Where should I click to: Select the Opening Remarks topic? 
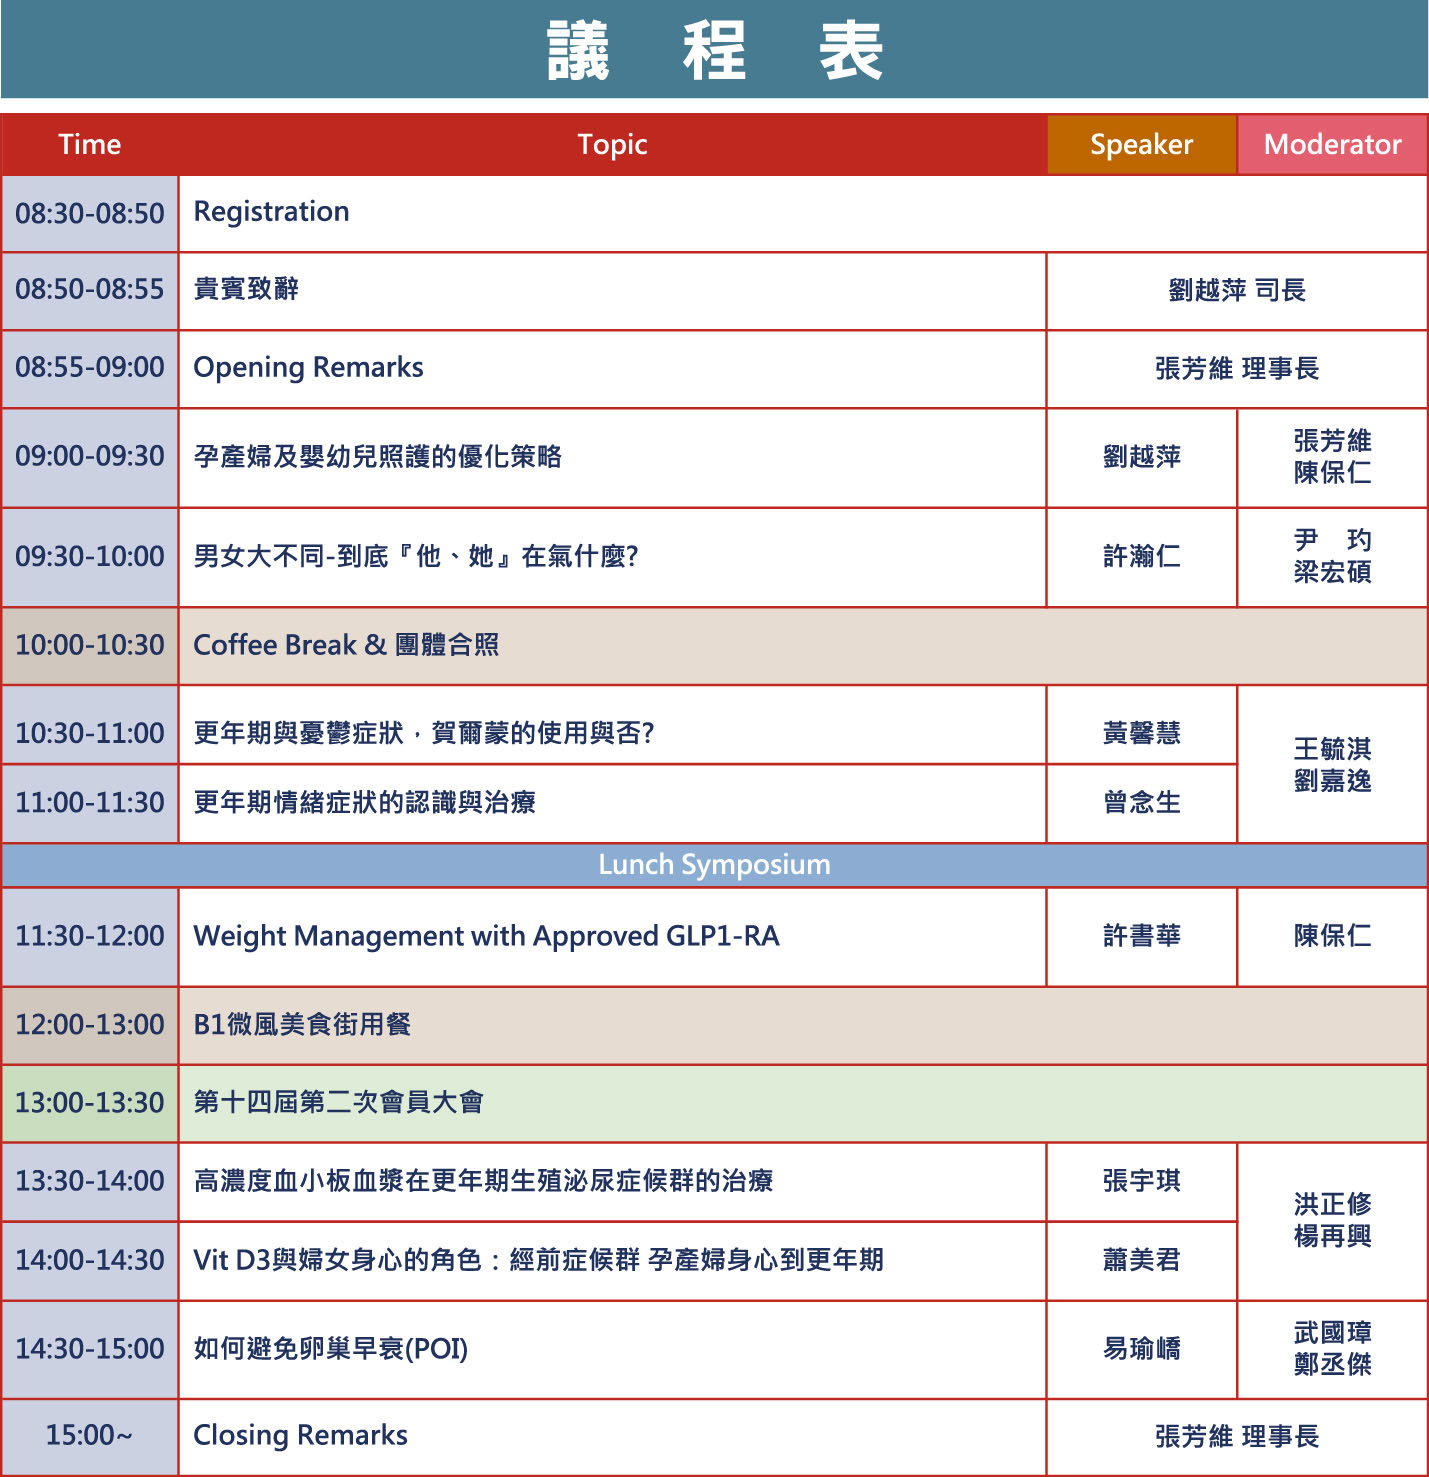click(x=308, y=368)
